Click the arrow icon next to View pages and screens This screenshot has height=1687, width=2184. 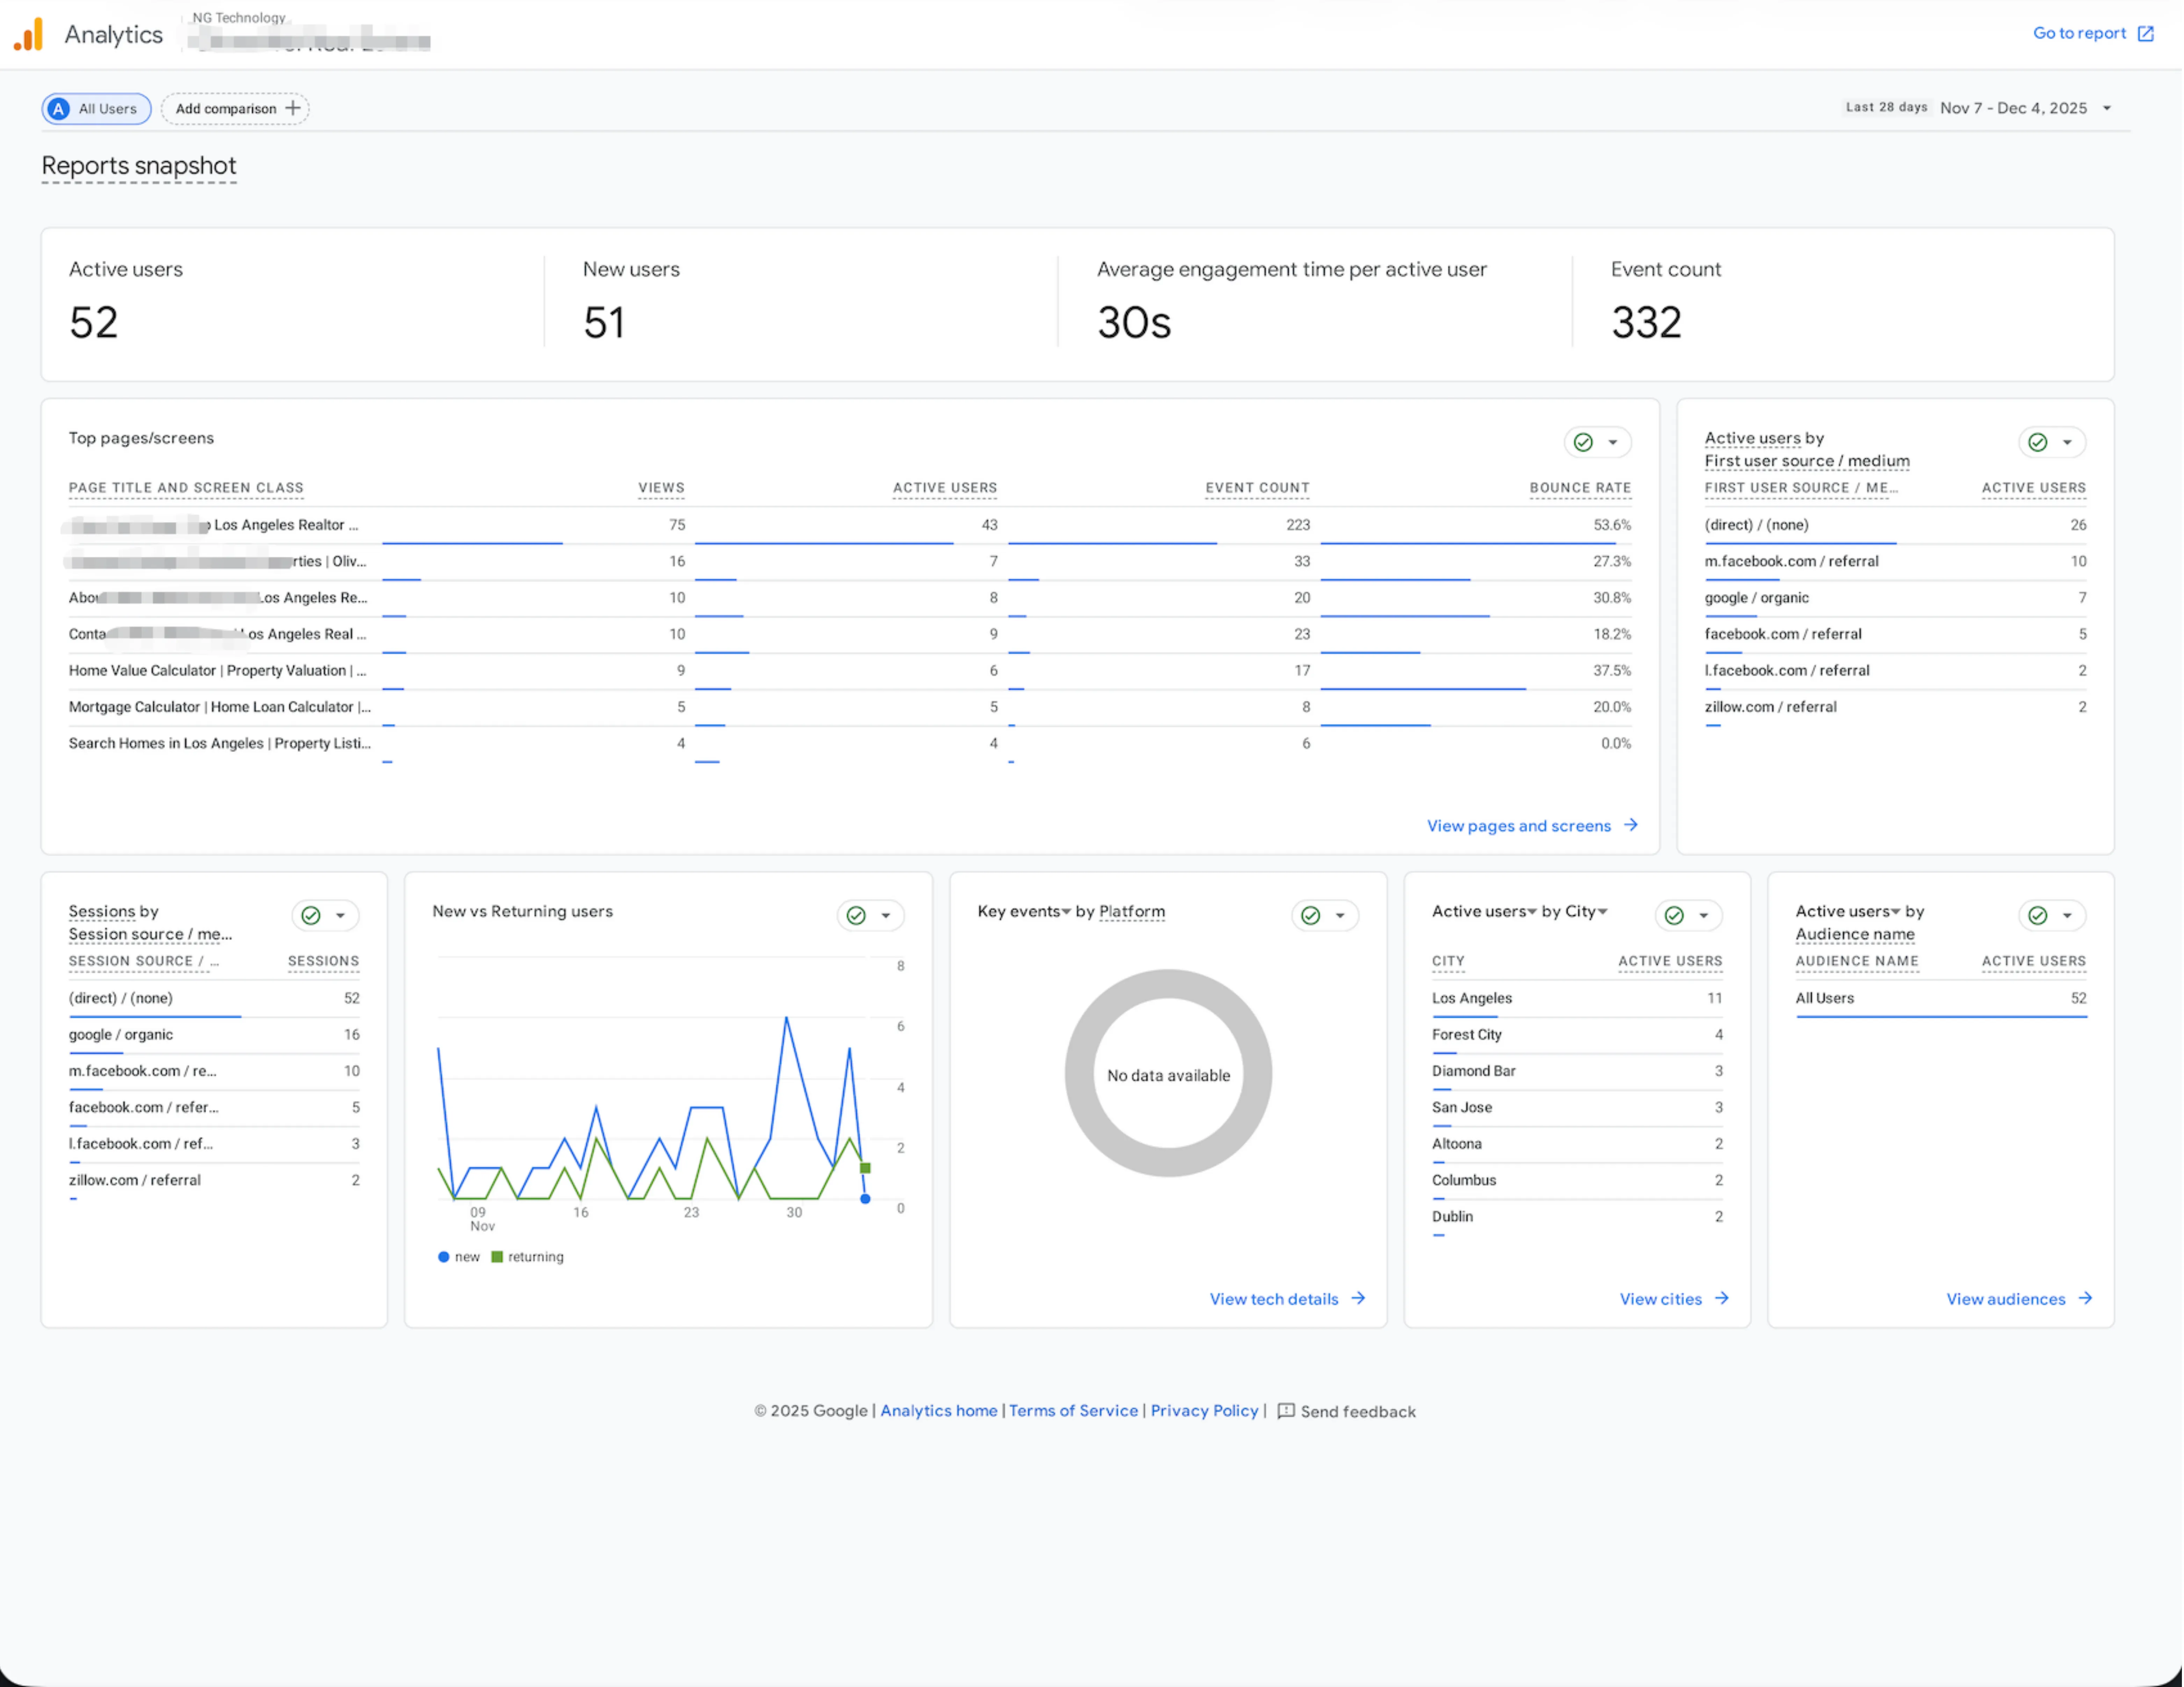coord(1631,825)
